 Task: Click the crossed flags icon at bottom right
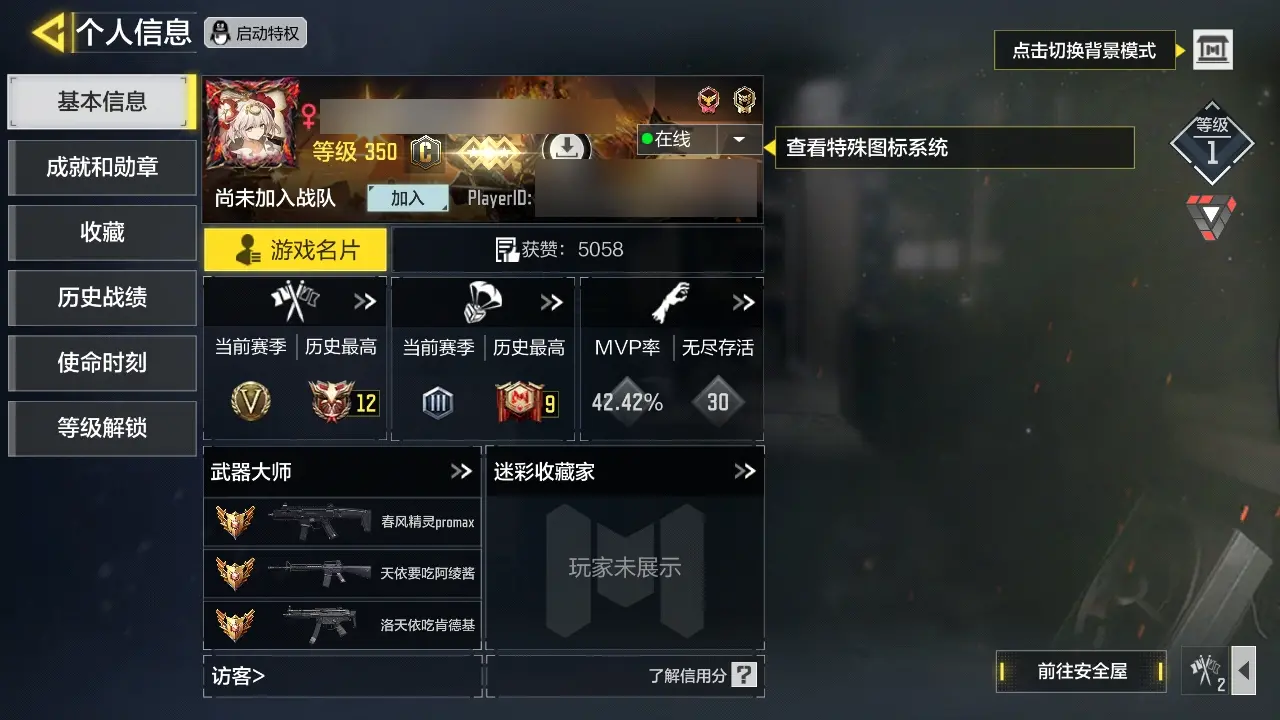[x=1205, y=670]
